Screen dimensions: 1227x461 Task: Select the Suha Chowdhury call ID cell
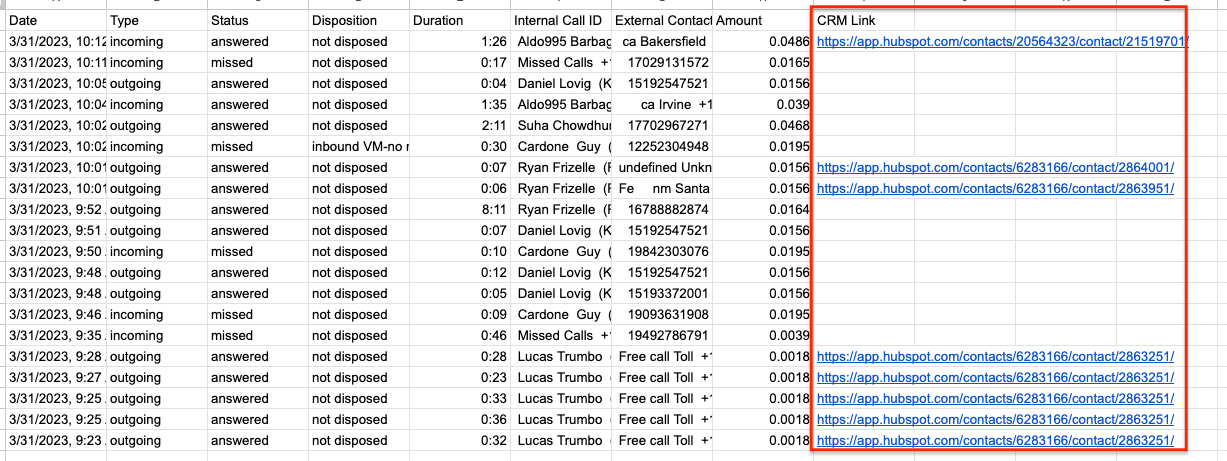tap(560, 126)
